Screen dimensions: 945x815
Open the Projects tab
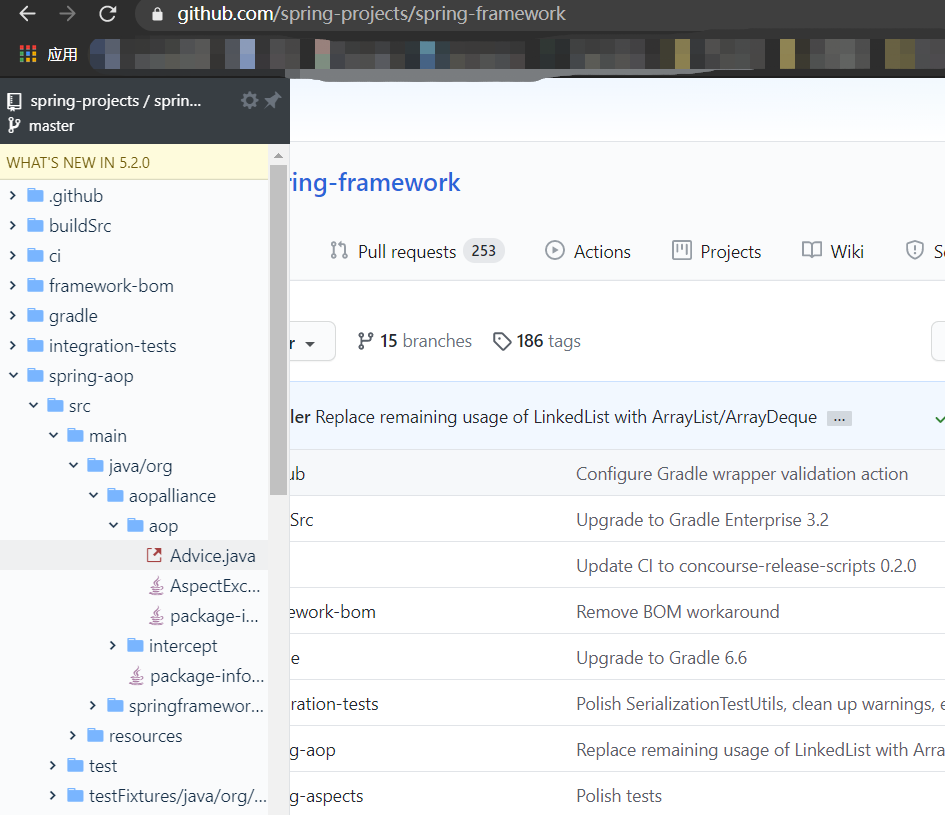point(717,251)
